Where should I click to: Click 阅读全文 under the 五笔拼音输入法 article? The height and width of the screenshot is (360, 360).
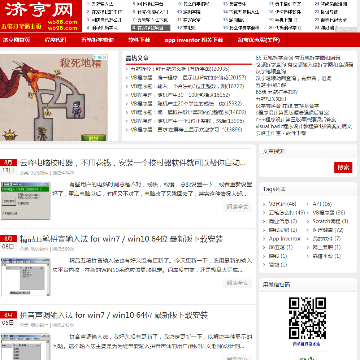[237, 283]
